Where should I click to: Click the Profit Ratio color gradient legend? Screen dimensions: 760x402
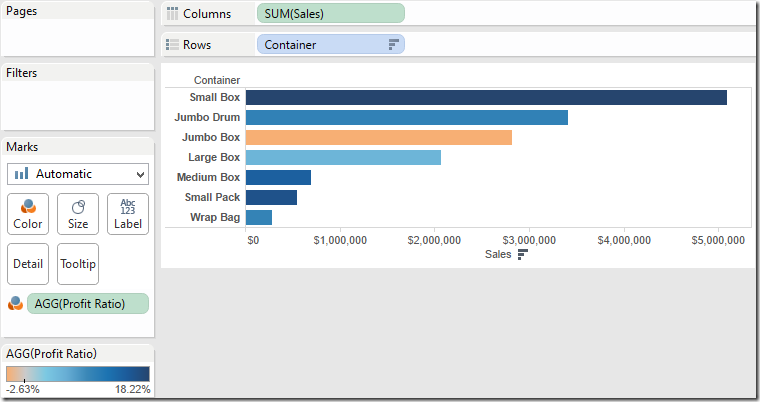(78, 373)
